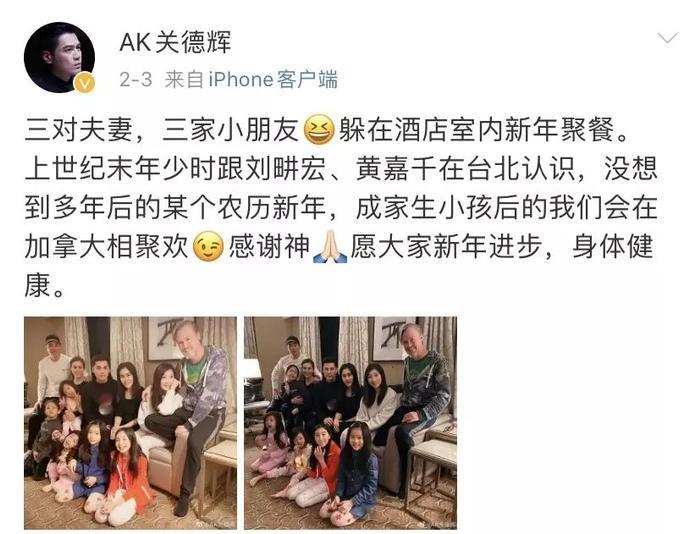Click the praying hands emoji
Screen dimensions: 700x534
tap(330, 247)
